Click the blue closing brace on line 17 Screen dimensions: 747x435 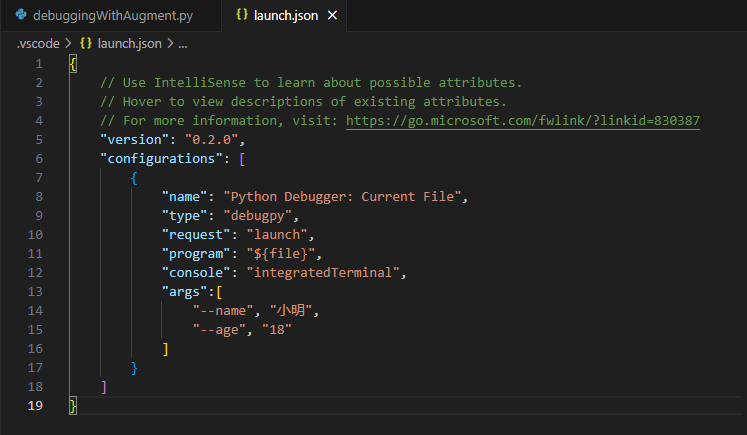click(x=134, y=368)
